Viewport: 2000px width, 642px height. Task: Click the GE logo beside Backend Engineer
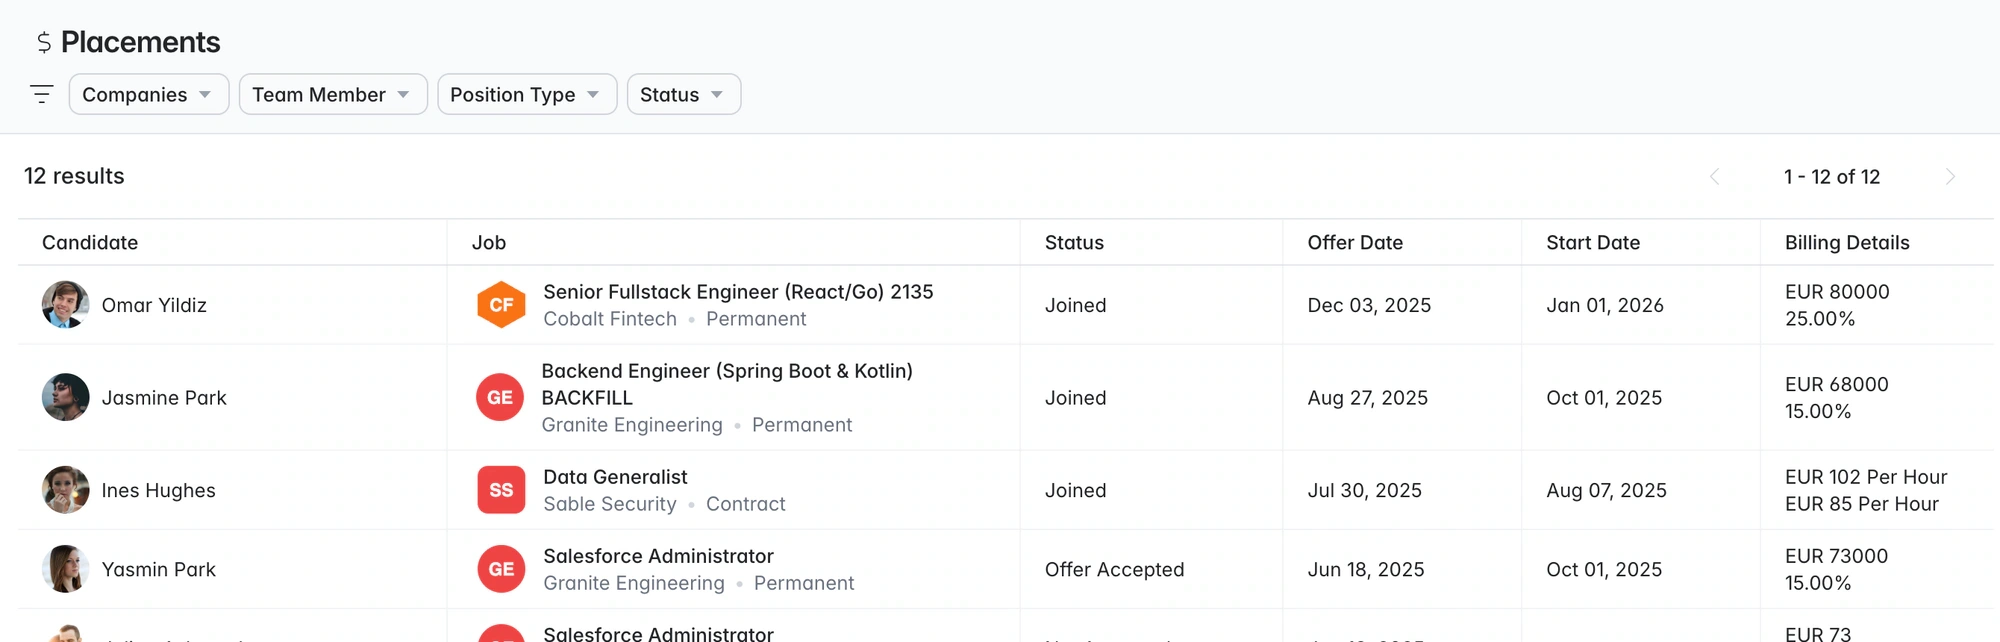coord(500,397)
